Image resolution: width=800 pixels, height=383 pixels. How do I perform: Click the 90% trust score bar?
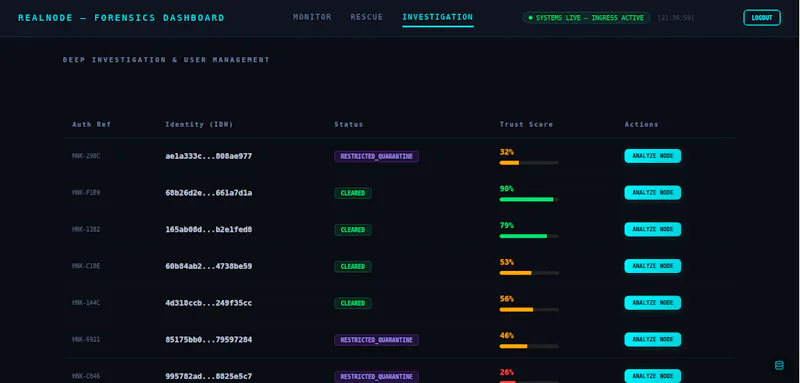click(529, 199)
